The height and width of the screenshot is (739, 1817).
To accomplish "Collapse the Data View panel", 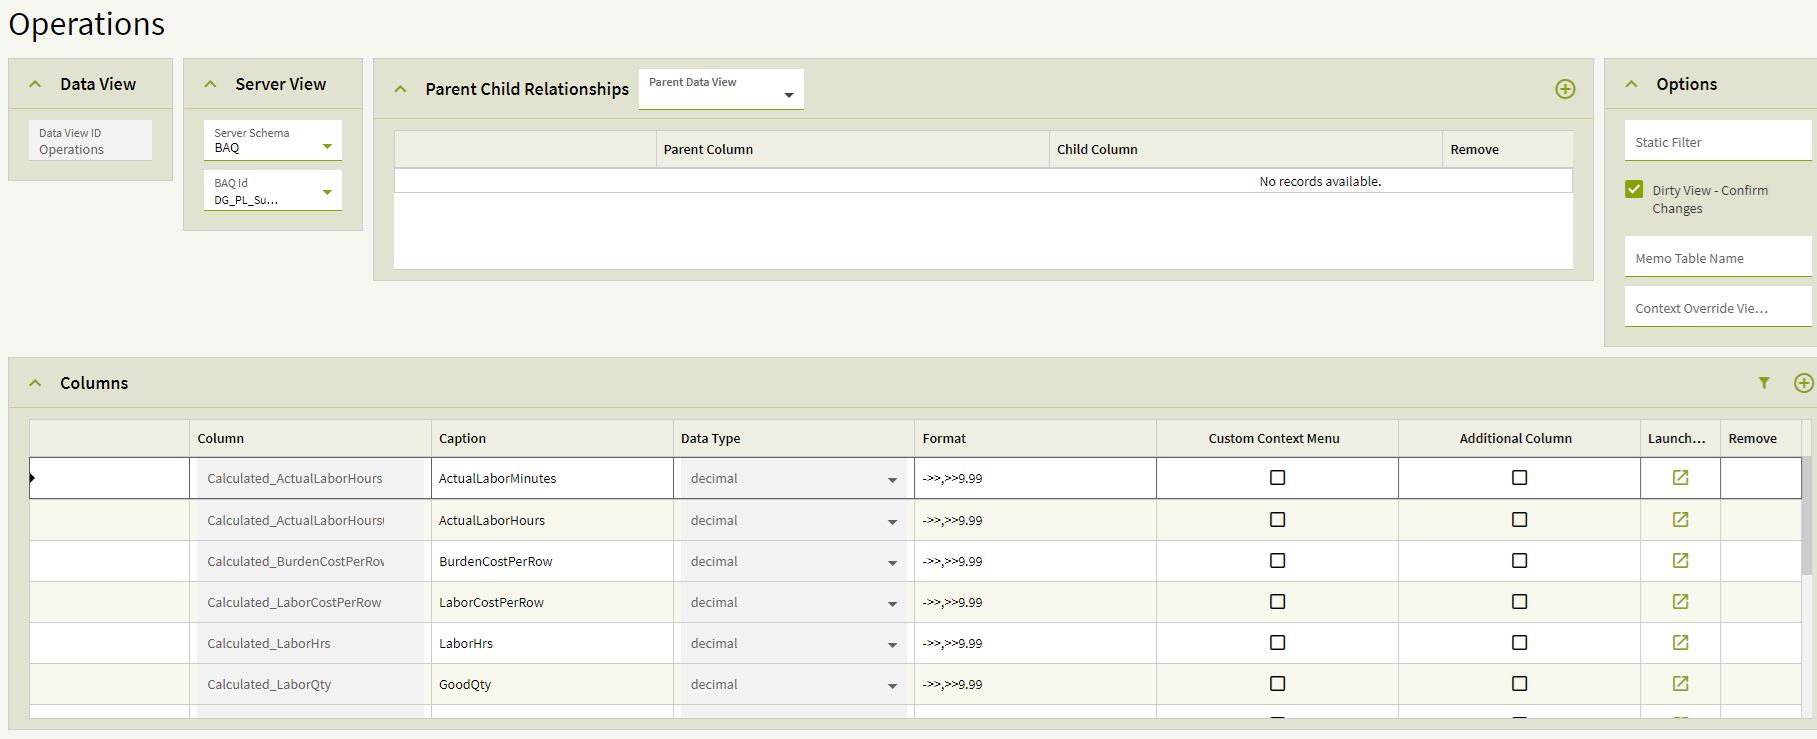I will (x=36, y=84).
